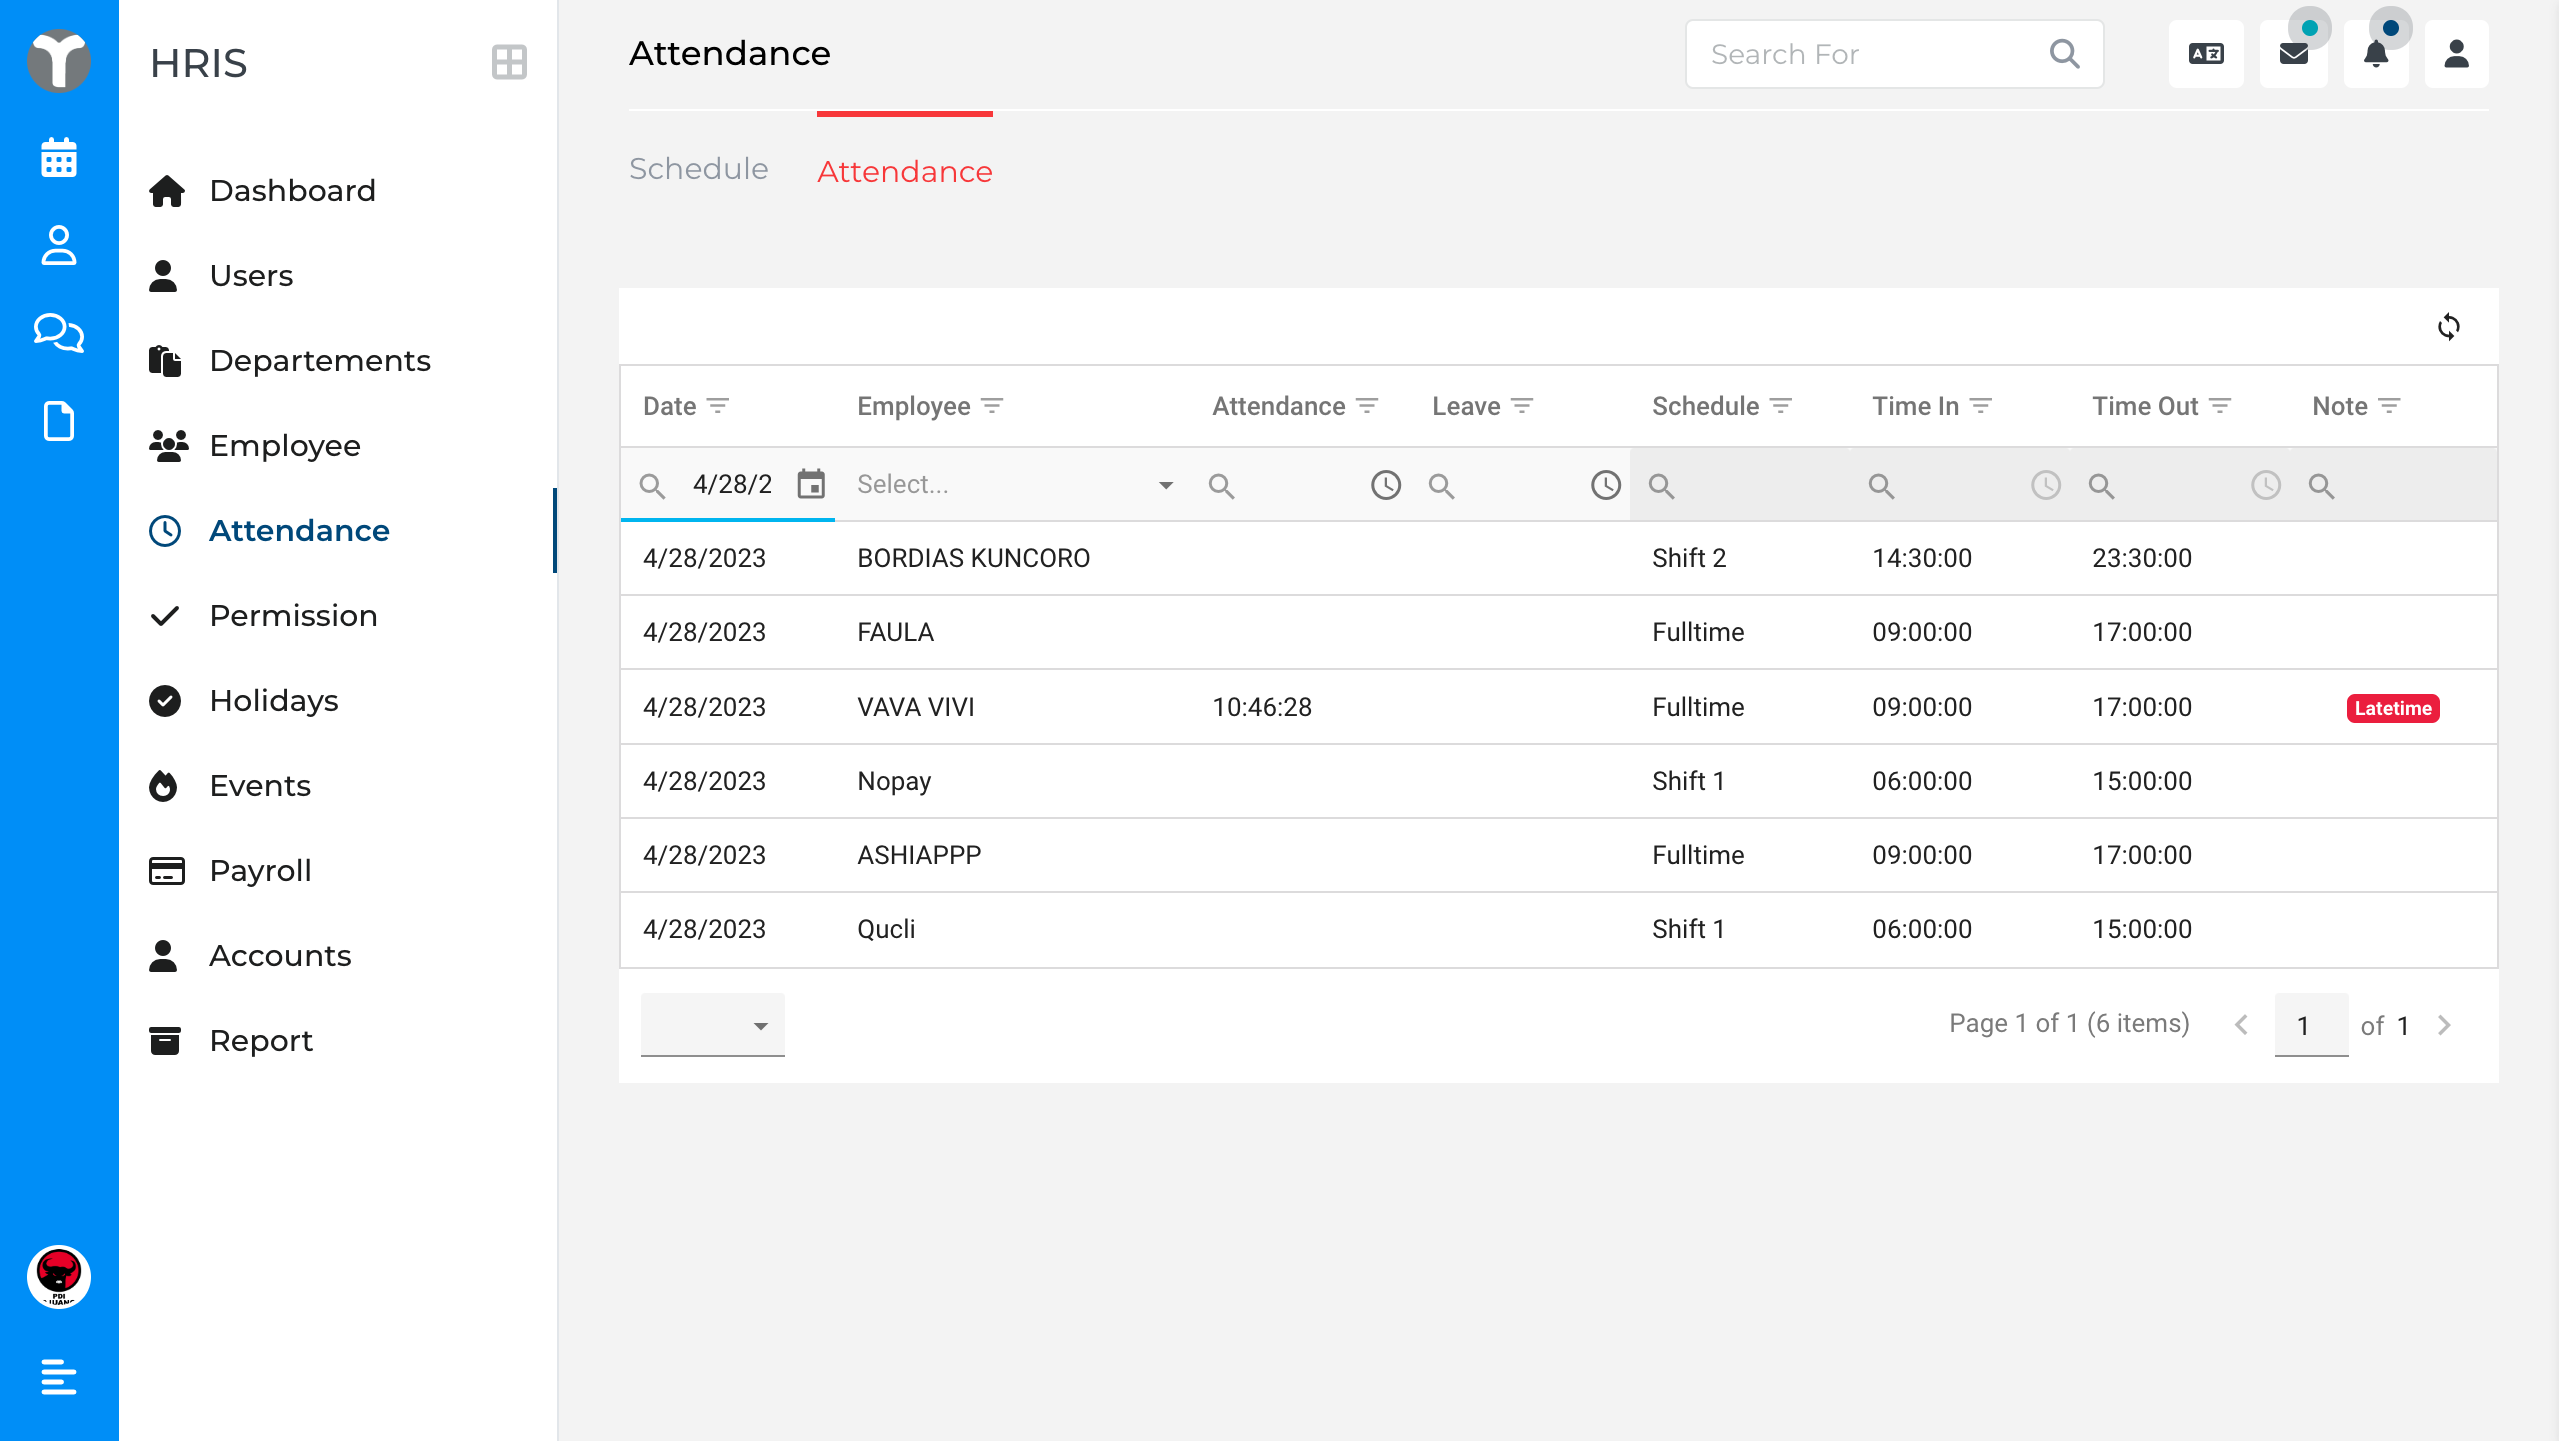Click the Schedule column filter icon
This screenshot has height=1441, width=2559.
pos(1781,406)
